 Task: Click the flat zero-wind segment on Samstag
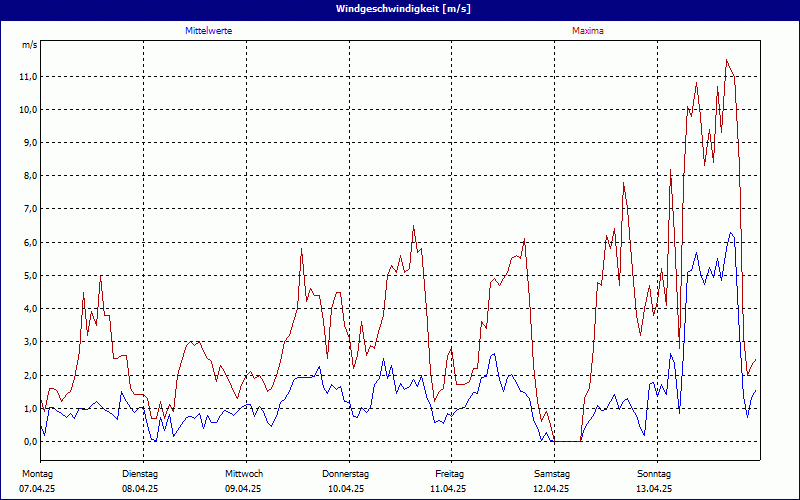click(567, 441)
